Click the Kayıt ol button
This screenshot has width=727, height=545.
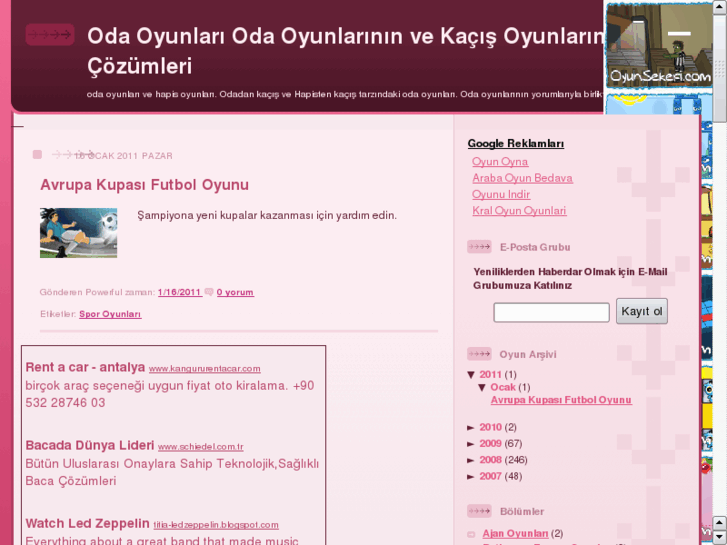tap(642, 311)
